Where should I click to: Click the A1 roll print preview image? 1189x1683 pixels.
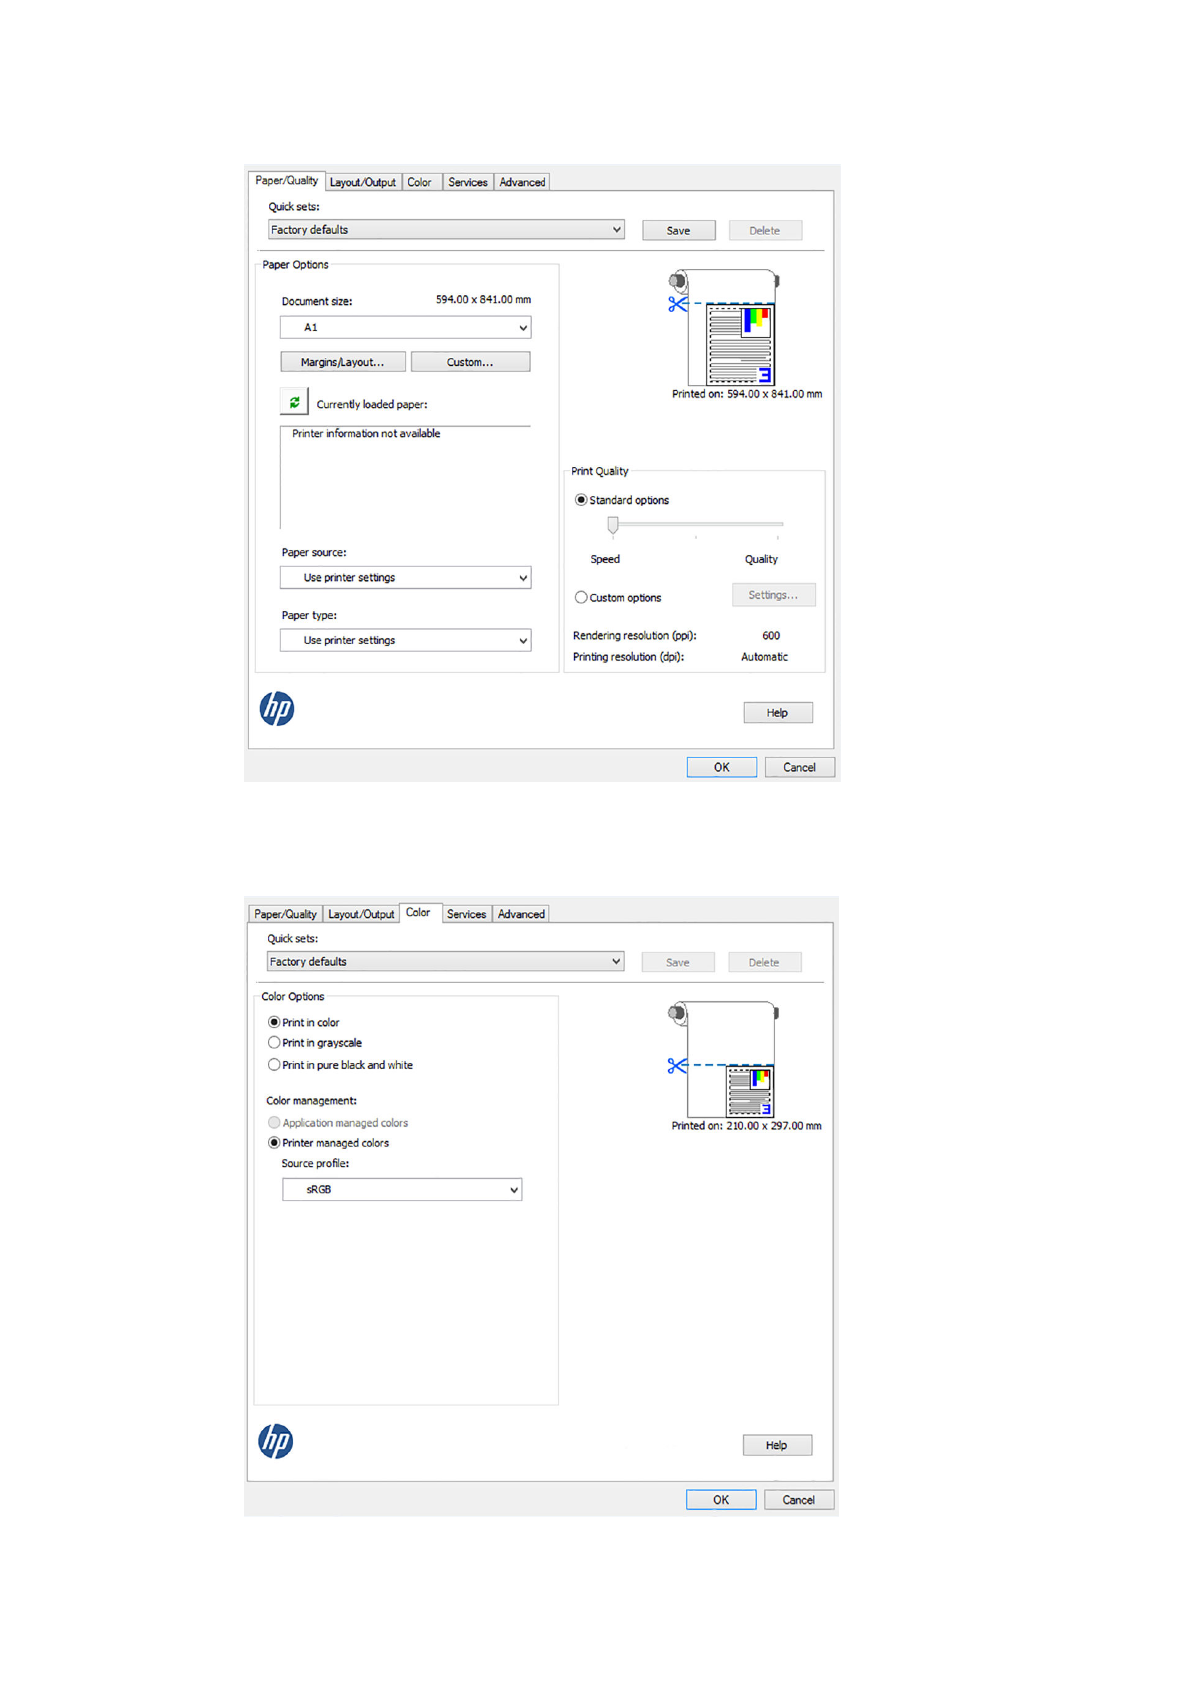[x=726, y=327]
